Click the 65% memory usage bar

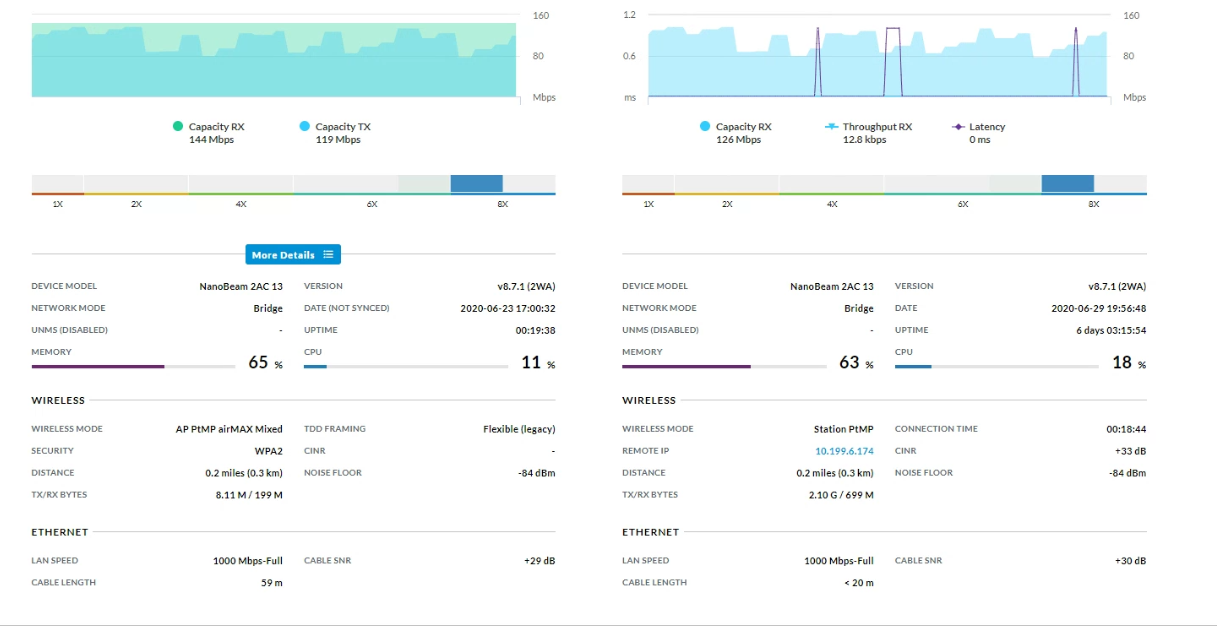[x=135, y=367]
